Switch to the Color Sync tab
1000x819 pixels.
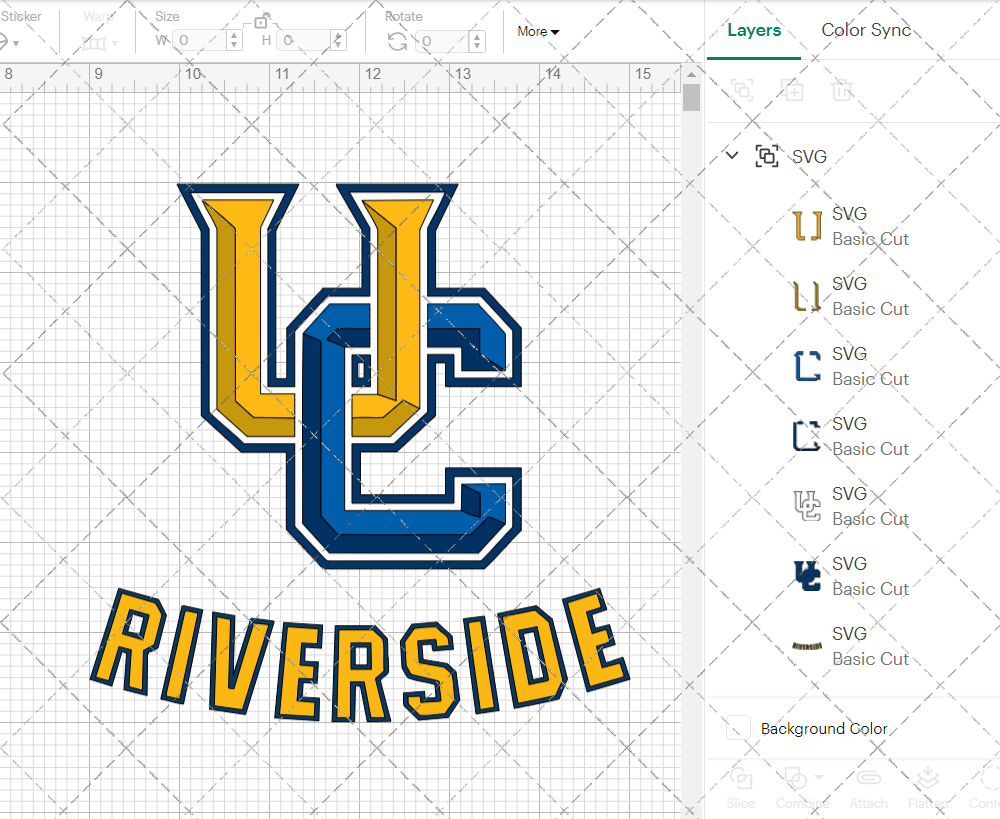pos(866,30)
